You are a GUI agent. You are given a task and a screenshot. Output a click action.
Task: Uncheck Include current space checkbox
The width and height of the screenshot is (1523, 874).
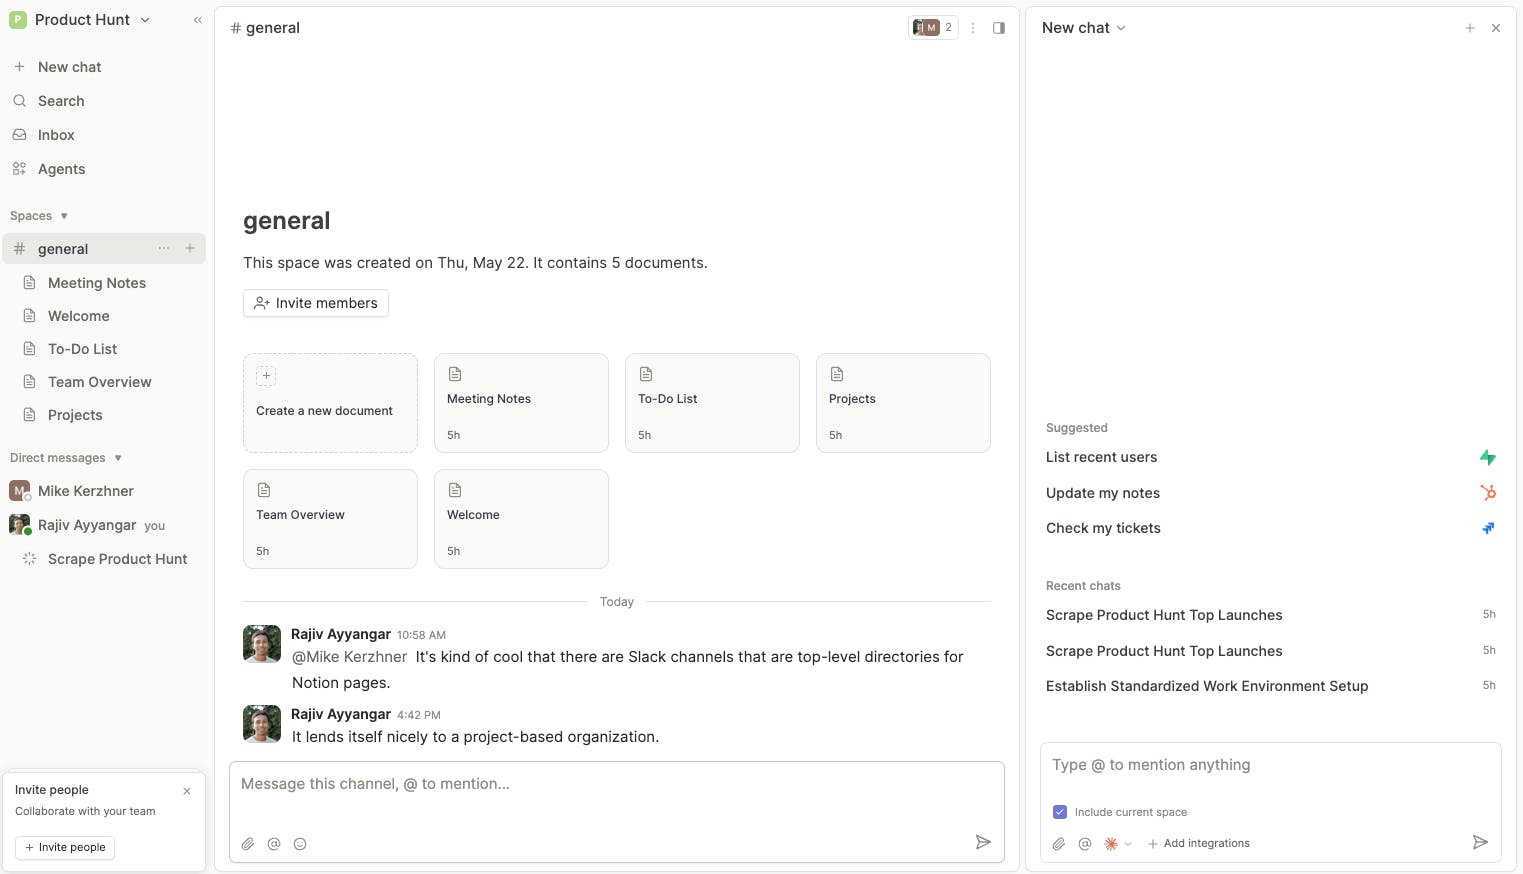pyautogui.click(x=1060, y=812)
